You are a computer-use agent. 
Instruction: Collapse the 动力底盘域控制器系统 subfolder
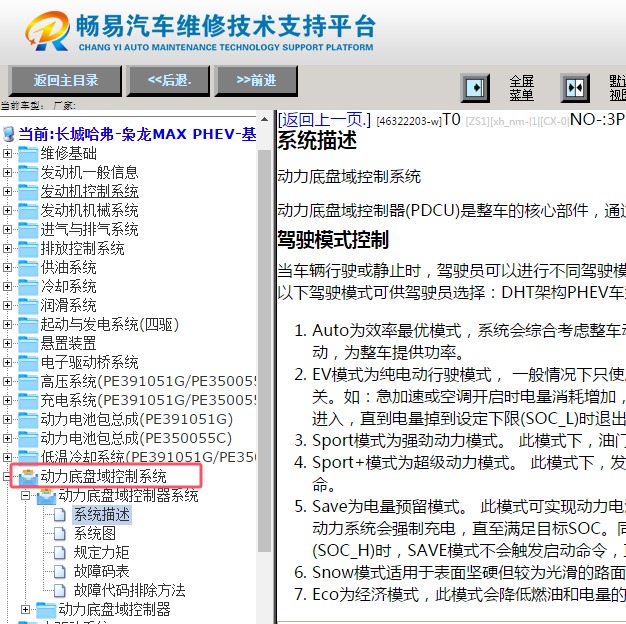[26, 495]
